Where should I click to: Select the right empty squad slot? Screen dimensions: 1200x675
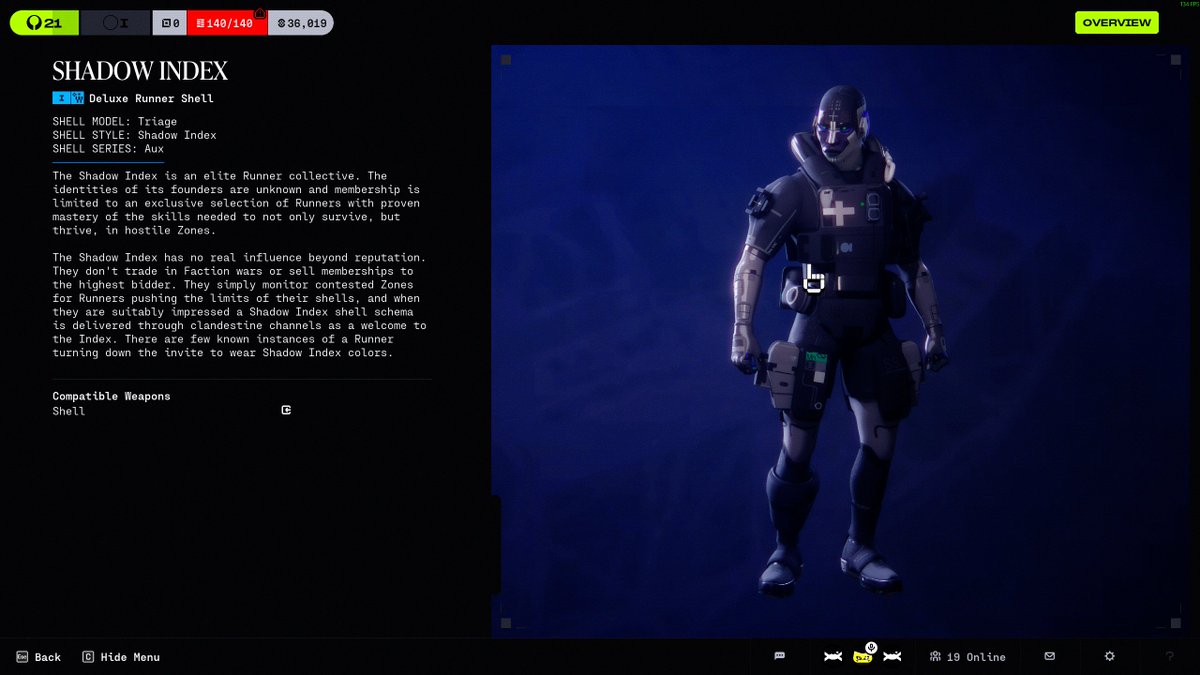tap(892, 657)
